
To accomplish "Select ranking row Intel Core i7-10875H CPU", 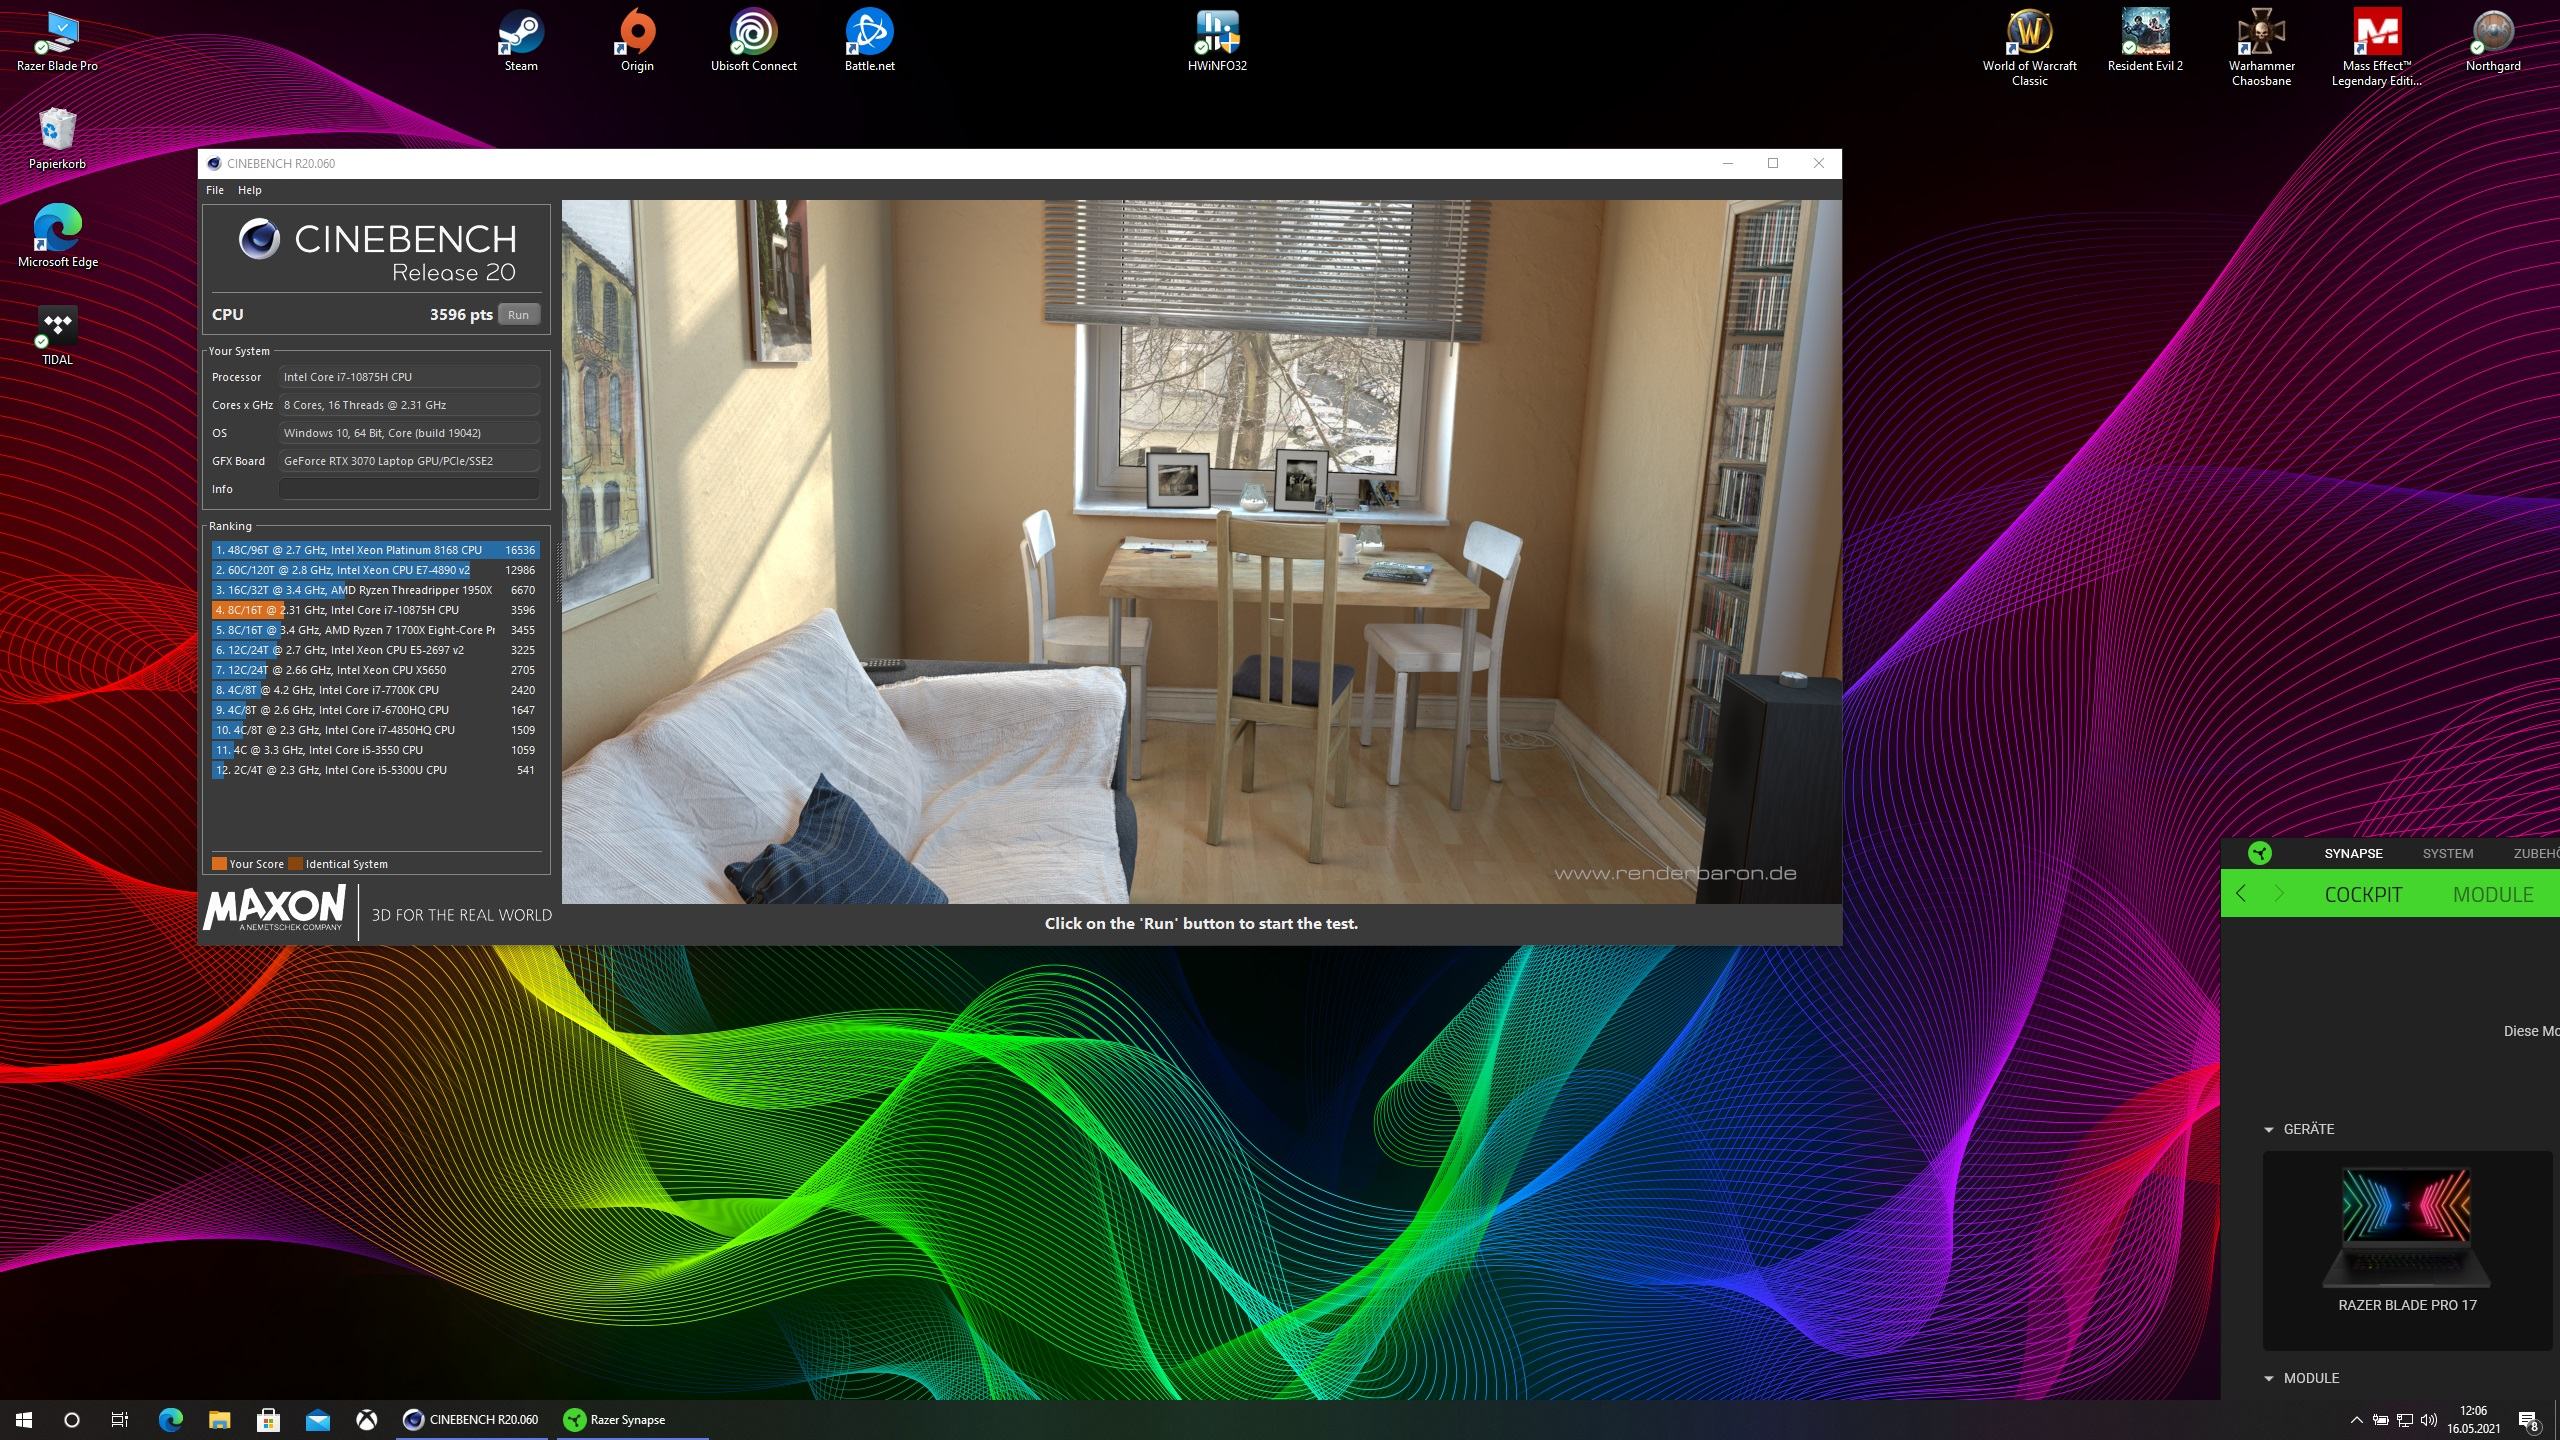I will [x=375, y=610].
